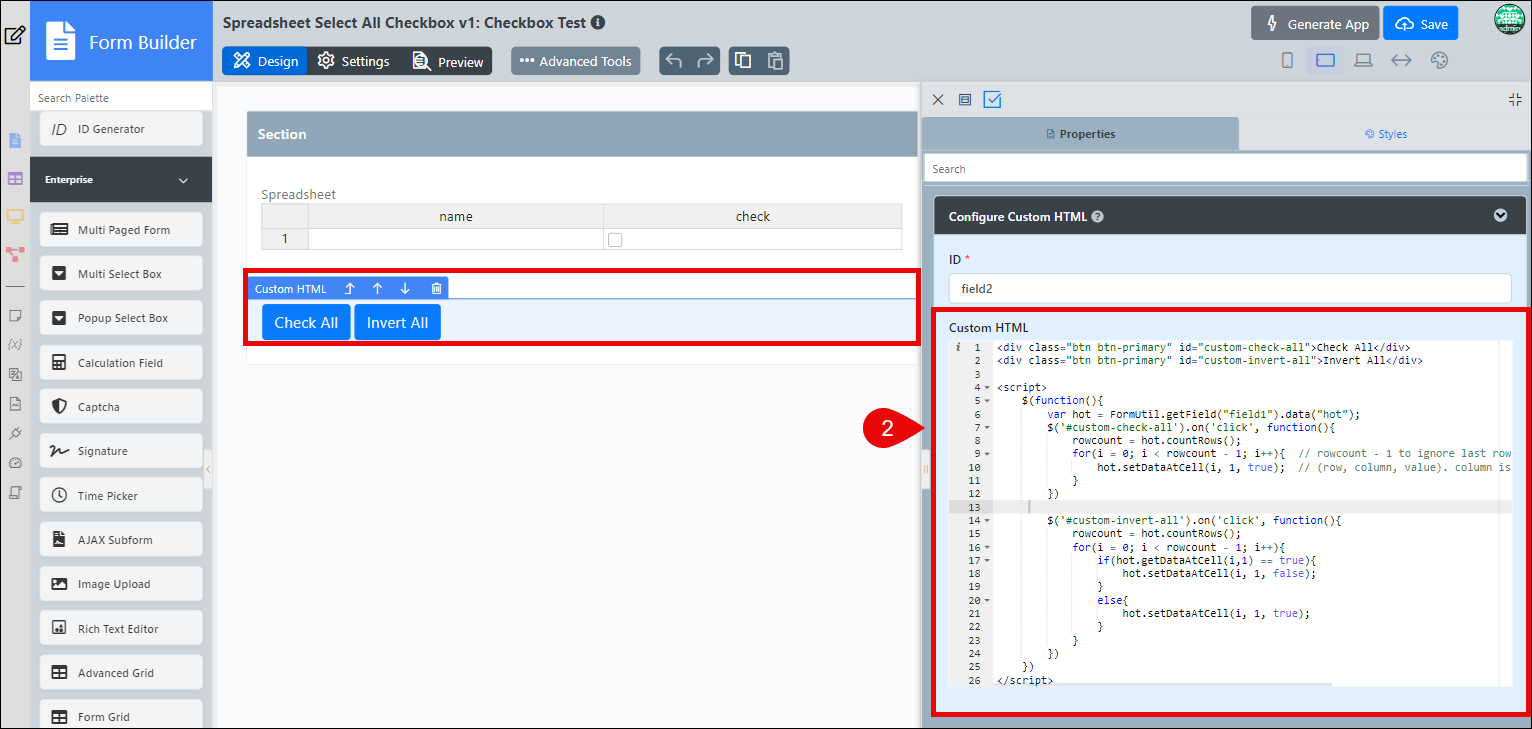Image resolution: width=1532 pixels, height=729 pixels.
Task: Click the Search Palette input
Action: click(x=121, y=97)
